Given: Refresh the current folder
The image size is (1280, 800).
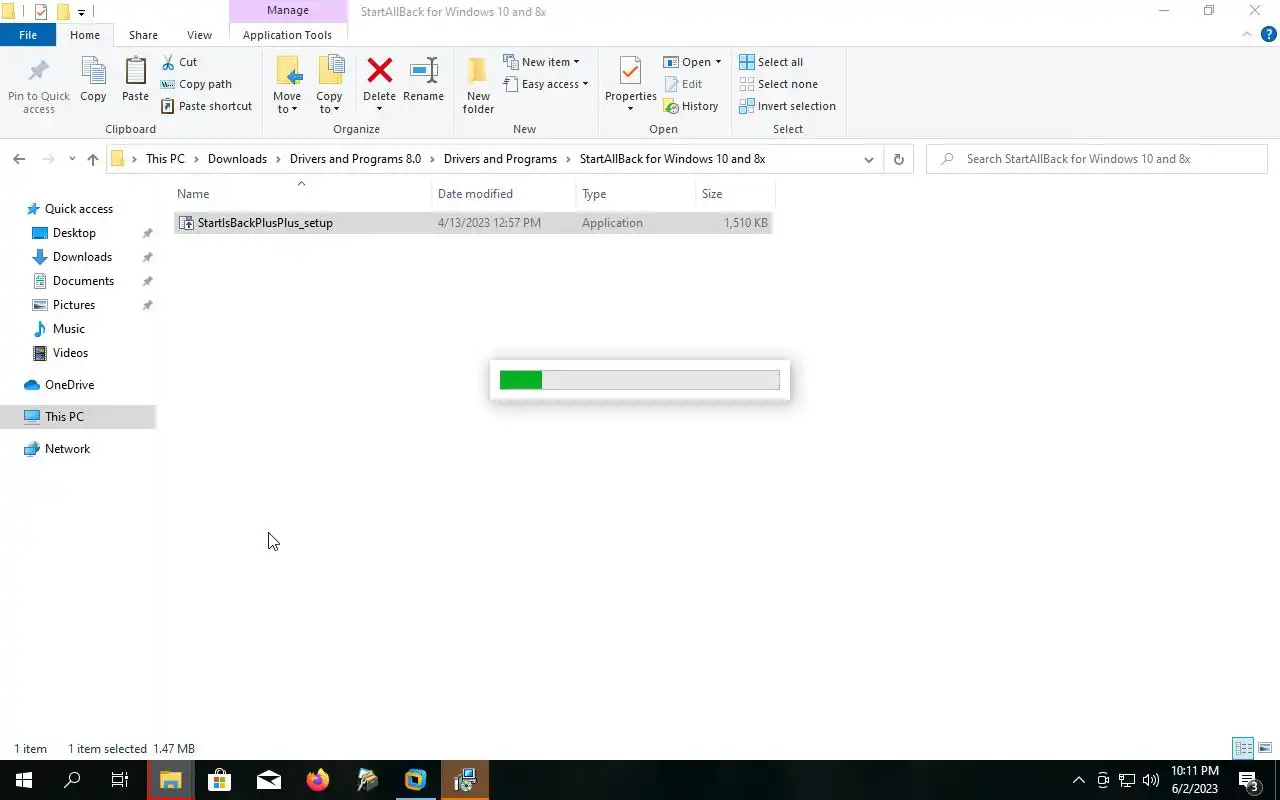Looking at the screenshot, I should 898,159.
